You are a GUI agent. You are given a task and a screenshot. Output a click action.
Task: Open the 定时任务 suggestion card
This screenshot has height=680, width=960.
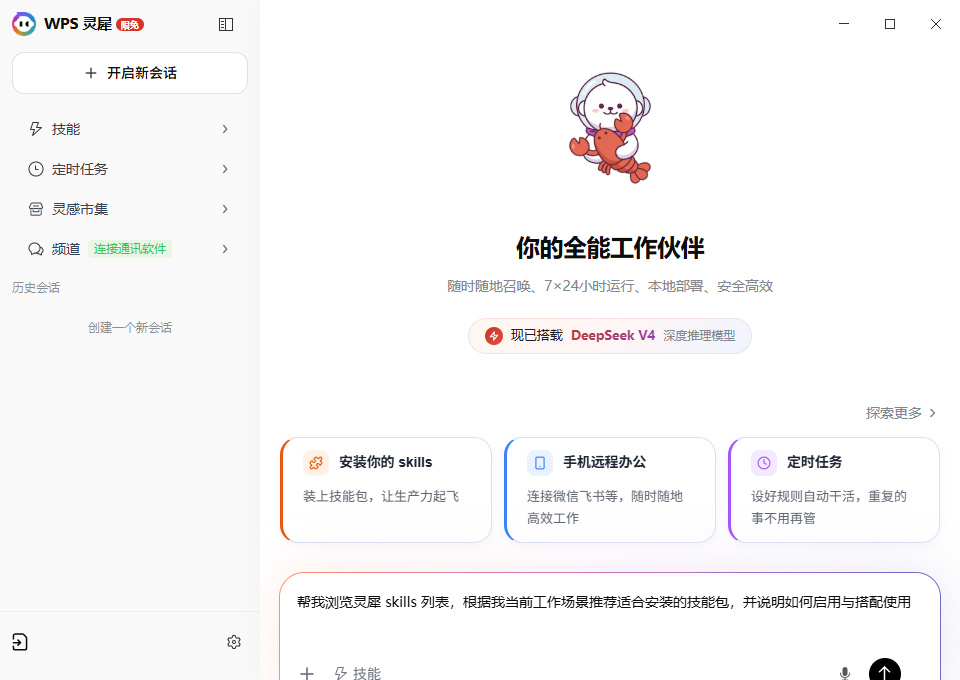coord(834,490)
